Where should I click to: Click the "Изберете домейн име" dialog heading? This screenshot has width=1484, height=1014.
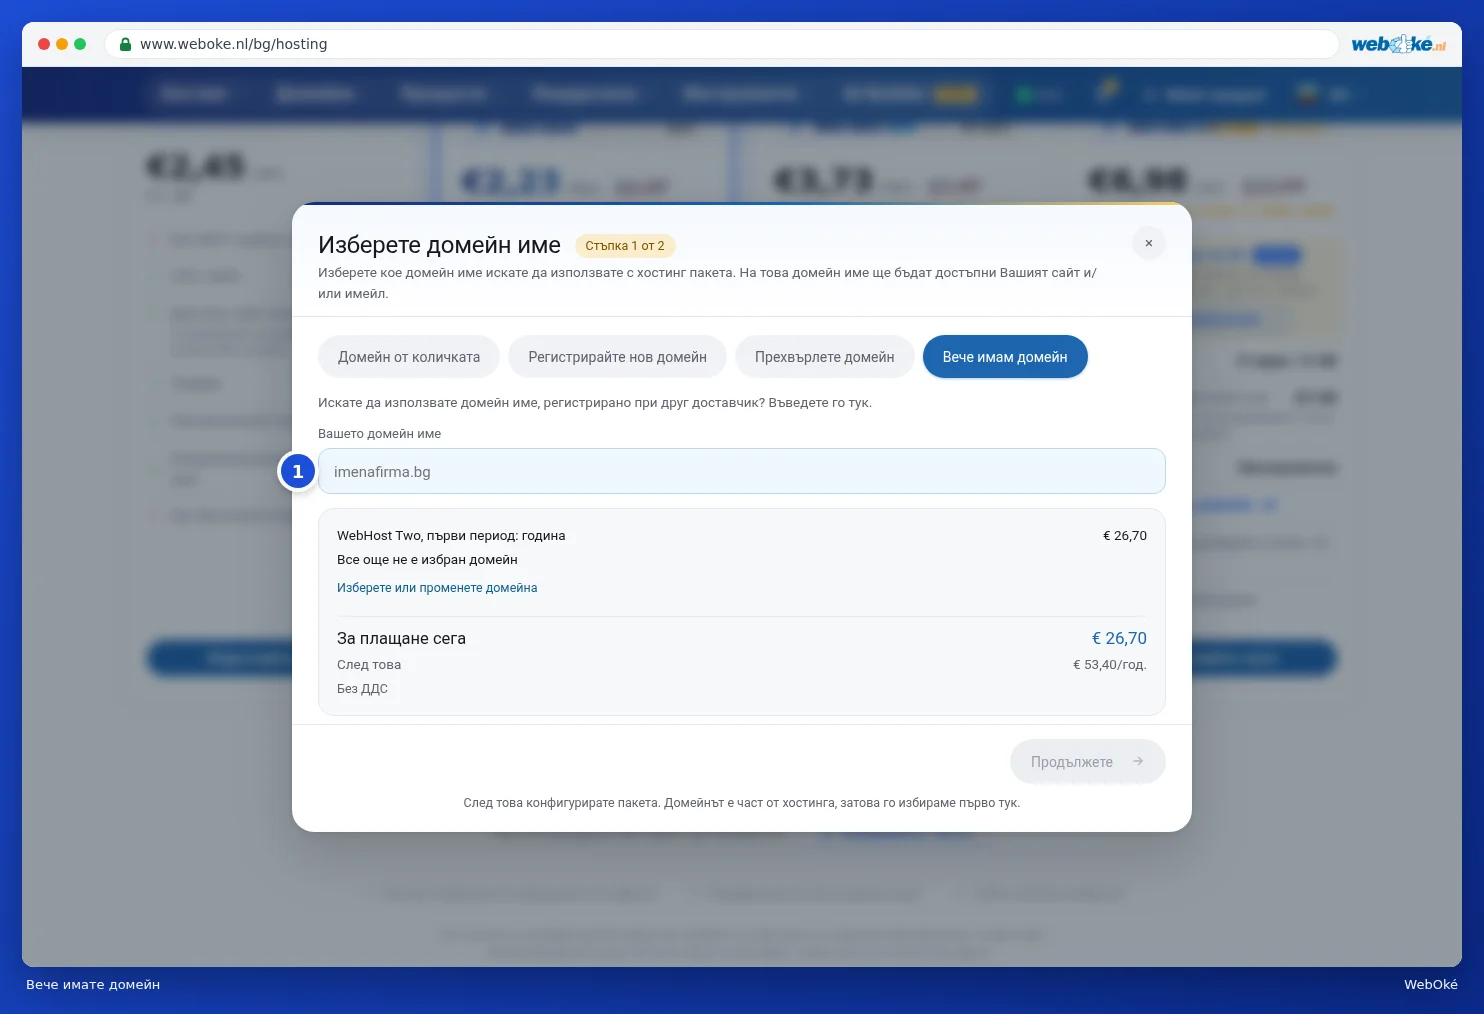[x=439, y=245]
